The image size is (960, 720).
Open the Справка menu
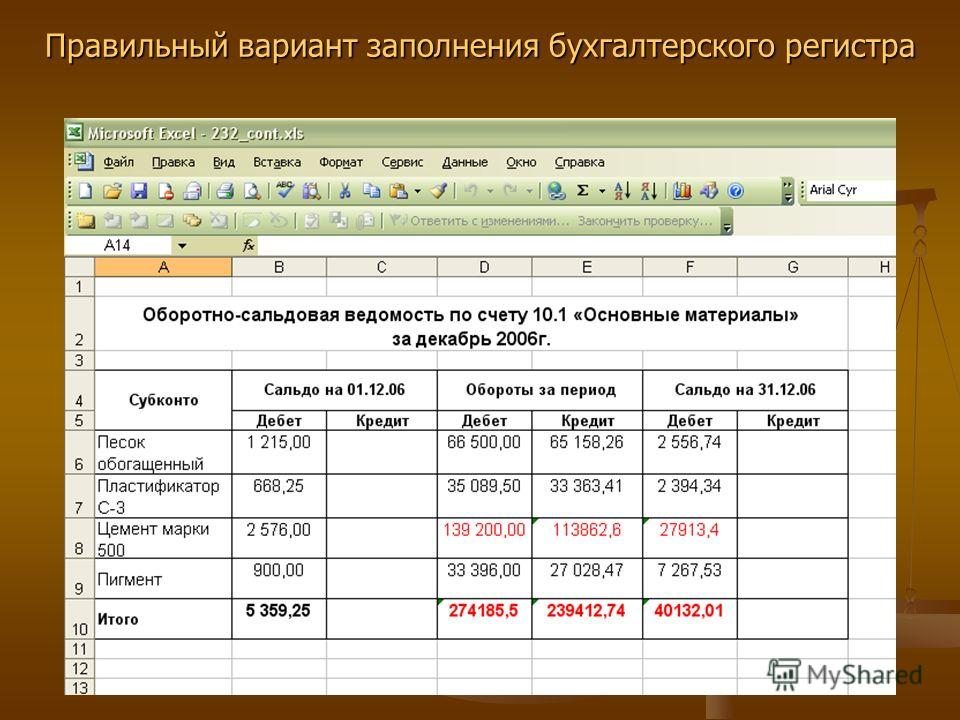click(579, 162)
